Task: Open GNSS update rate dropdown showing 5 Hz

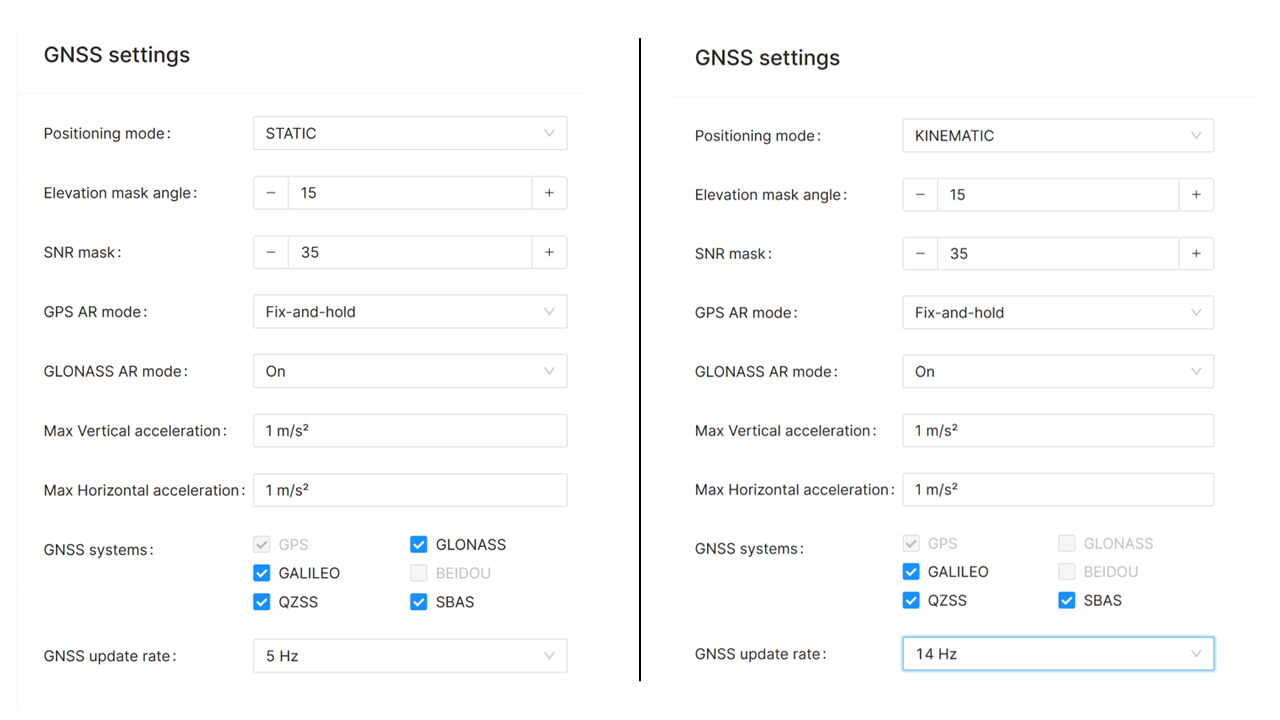Action: pyautogui.click(x=410, y=656)
